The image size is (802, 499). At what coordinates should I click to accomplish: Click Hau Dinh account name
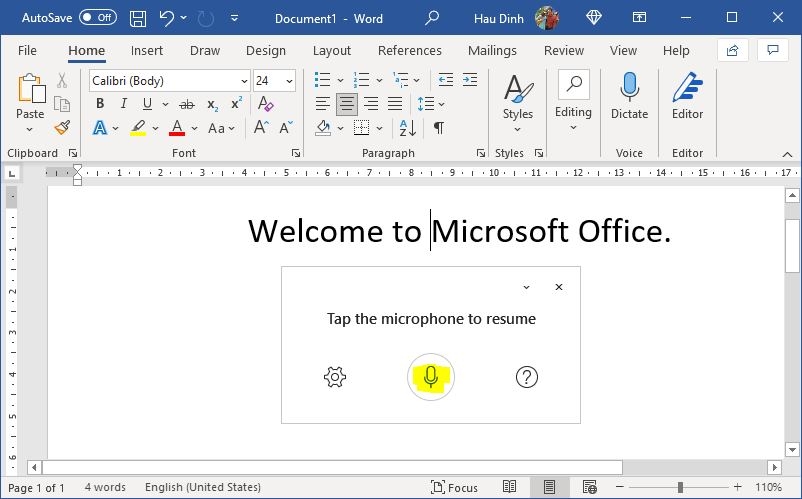499,19
